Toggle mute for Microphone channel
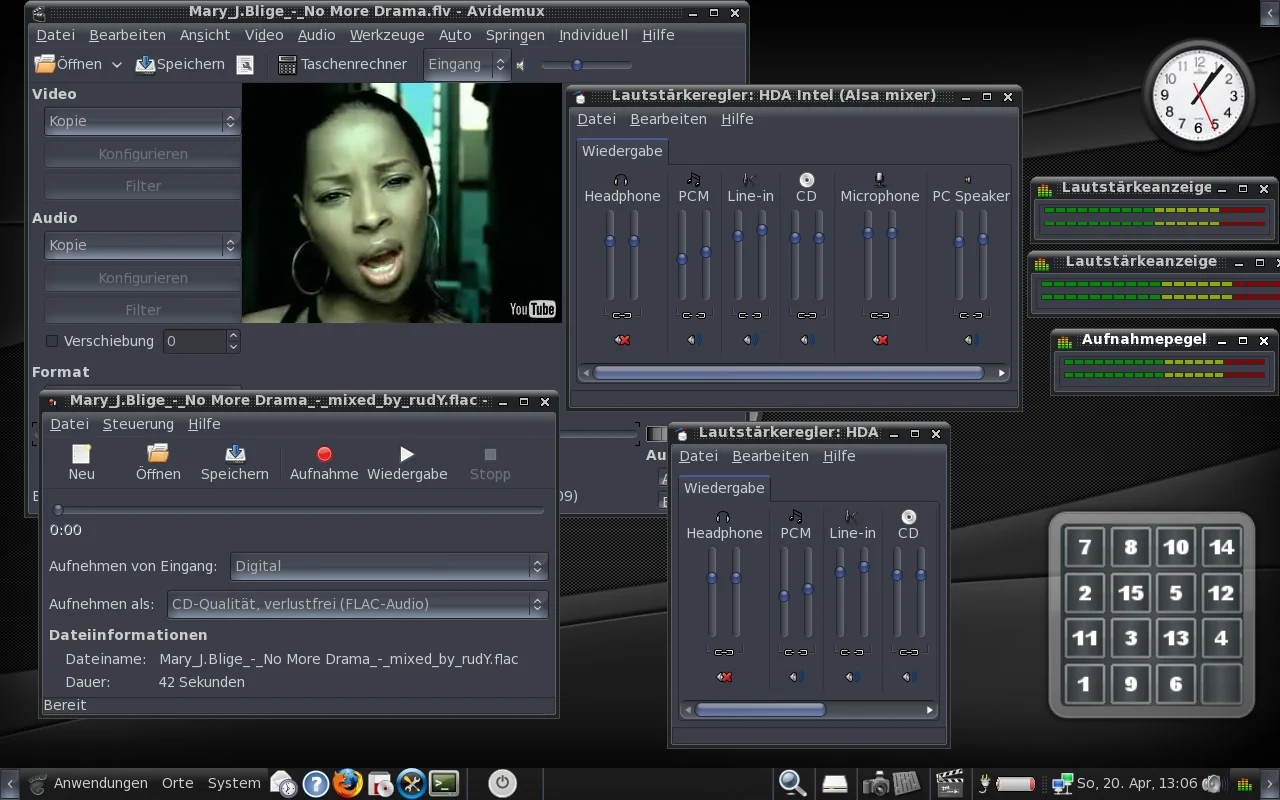Viewport: 1280px width, 800px height. [x=880, y=340]
